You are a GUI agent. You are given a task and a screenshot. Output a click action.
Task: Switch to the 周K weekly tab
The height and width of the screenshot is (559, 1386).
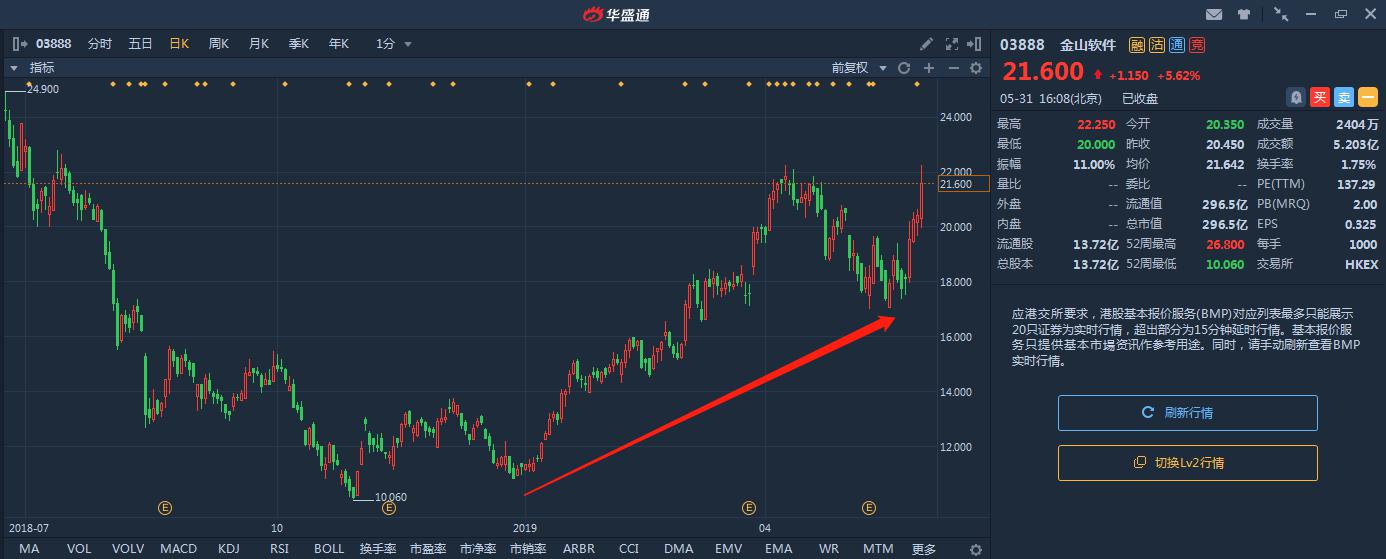(218, 44)
